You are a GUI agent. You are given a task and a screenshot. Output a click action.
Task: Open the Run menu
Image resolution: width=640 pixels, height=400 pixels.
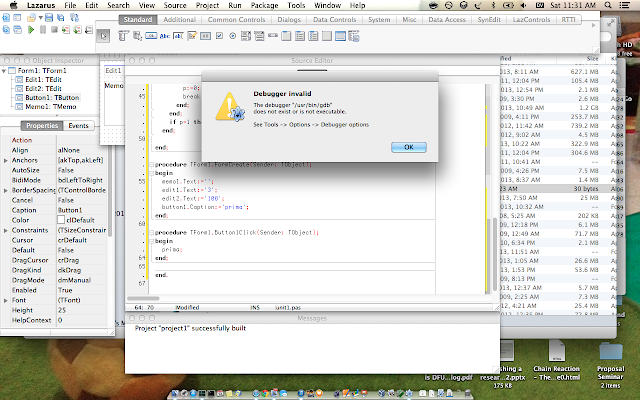click(235, 5)
